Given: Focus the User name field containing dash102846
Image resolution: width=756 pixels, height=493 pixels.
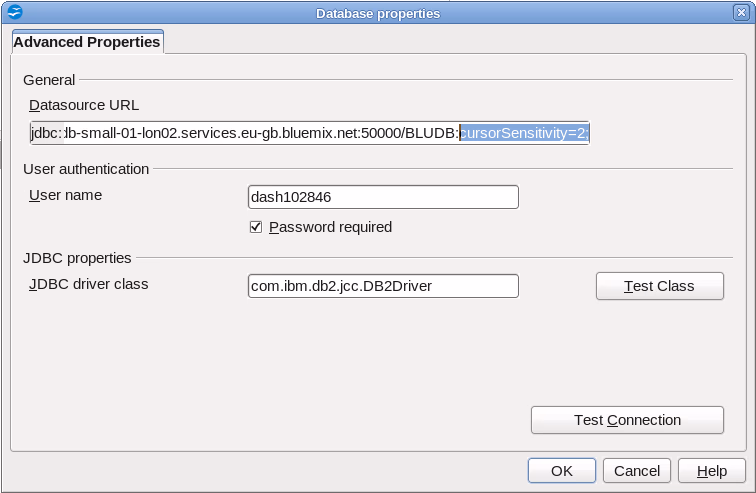Looking at the screenshot, I should pos(382,197).
